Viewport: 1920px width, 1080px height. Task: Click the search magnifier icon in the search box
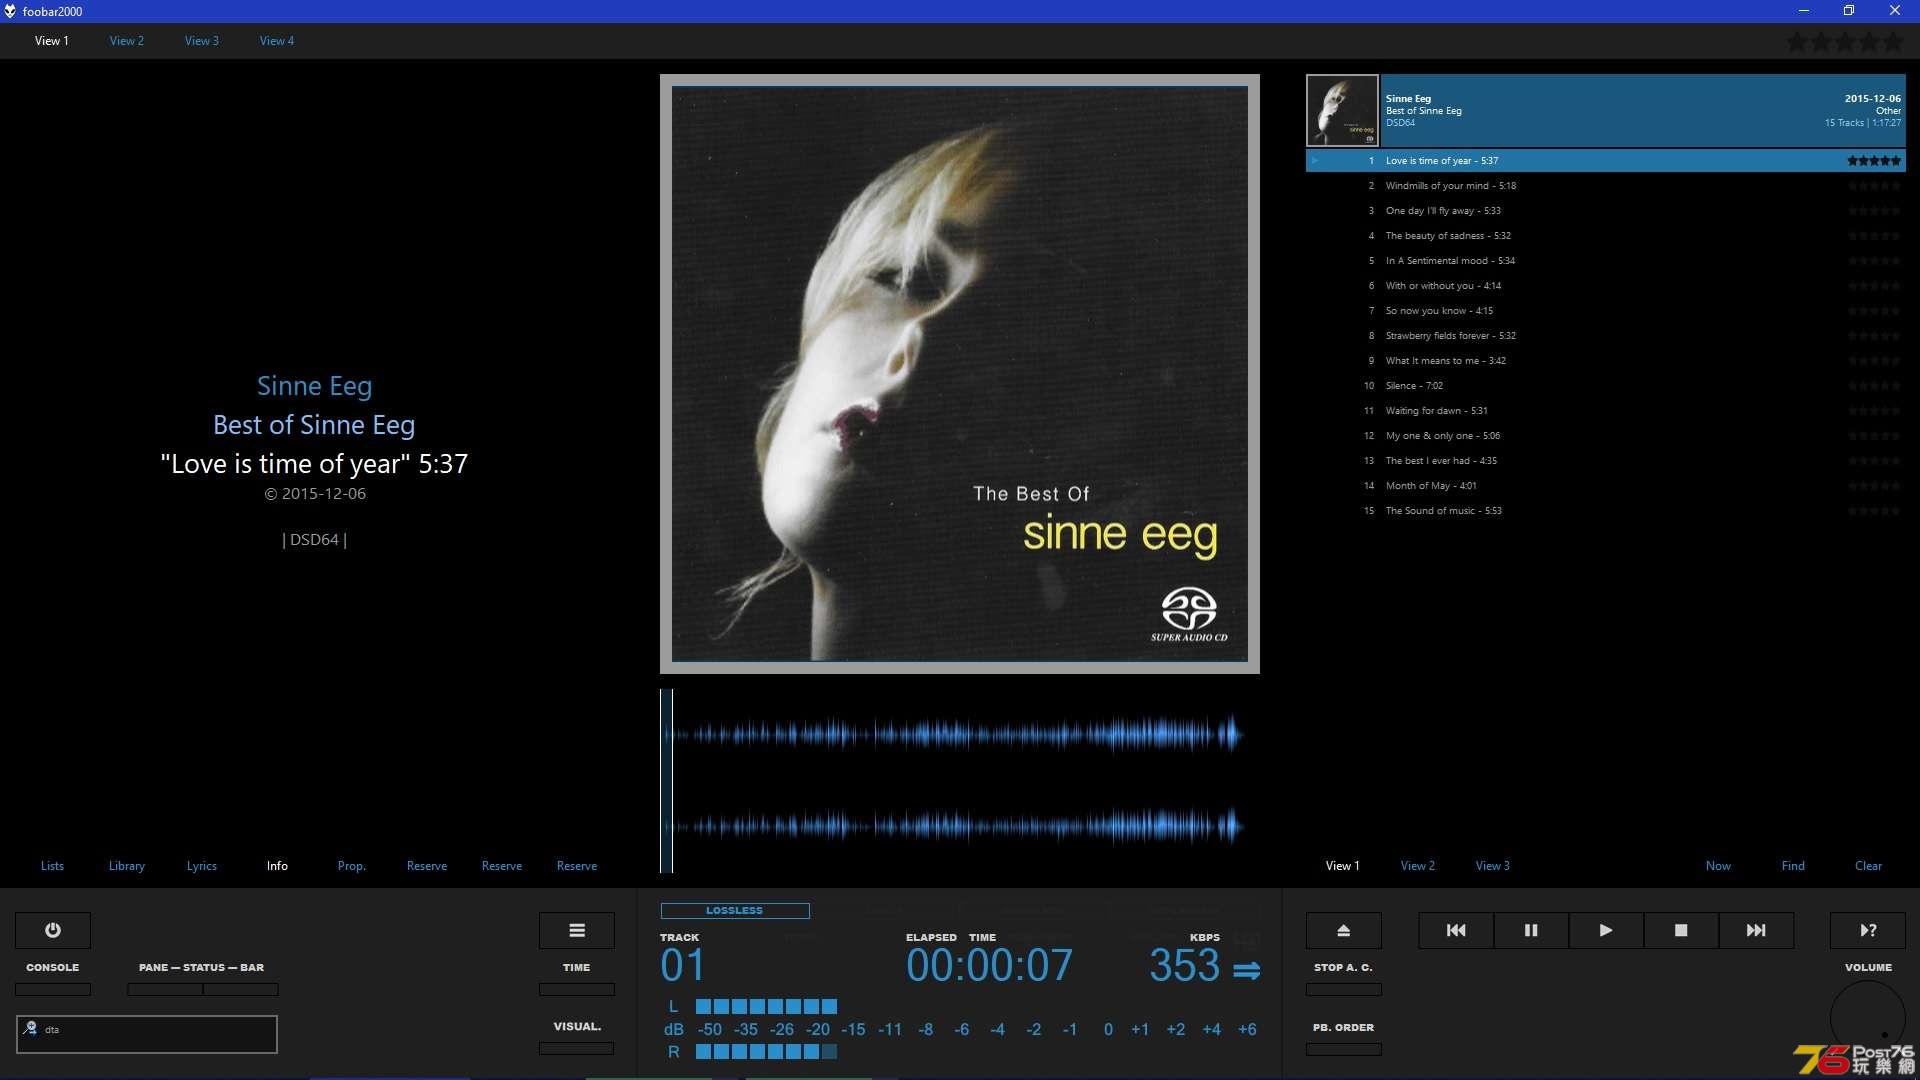pyautogui.click(x=30, y=1028)
